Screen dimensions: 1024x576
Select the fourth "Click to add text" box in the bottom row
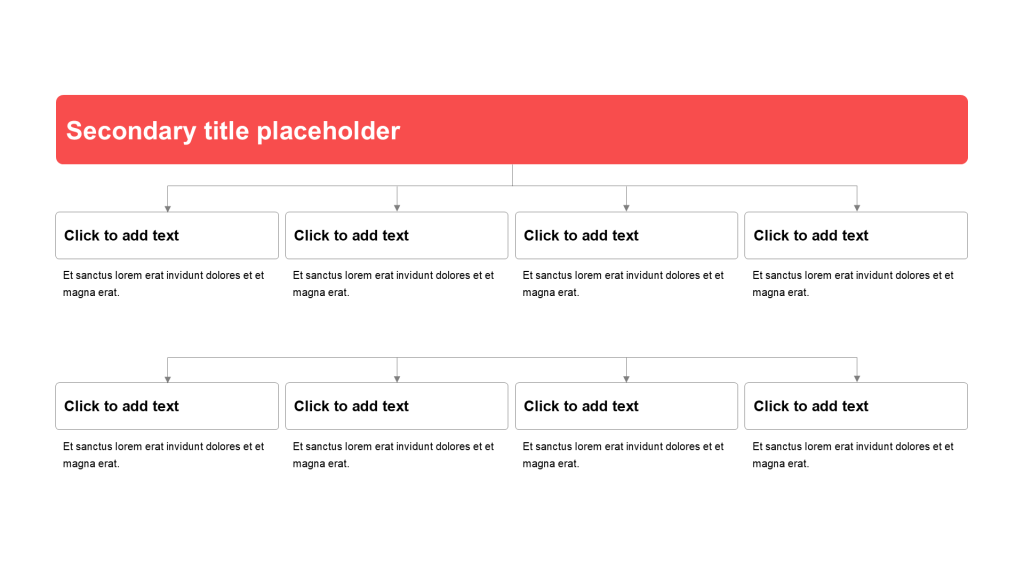coord(856,406)
